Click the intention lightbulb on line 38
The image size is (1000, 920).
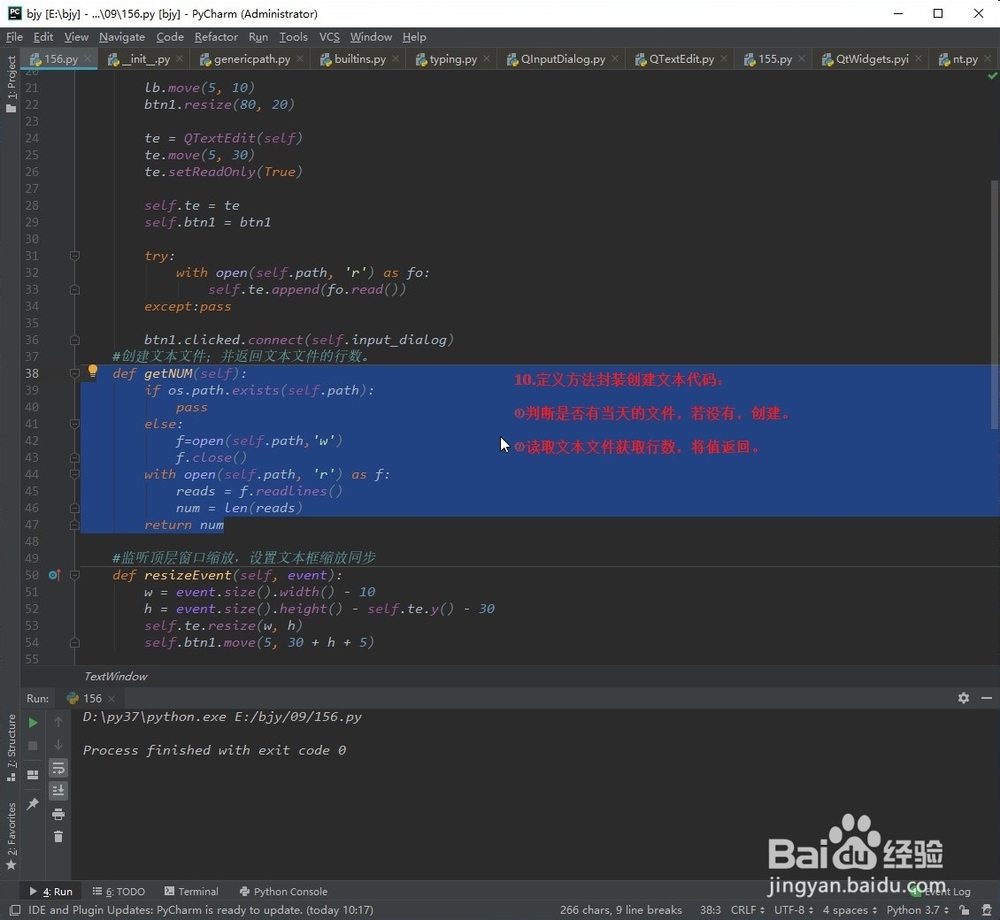92,370
